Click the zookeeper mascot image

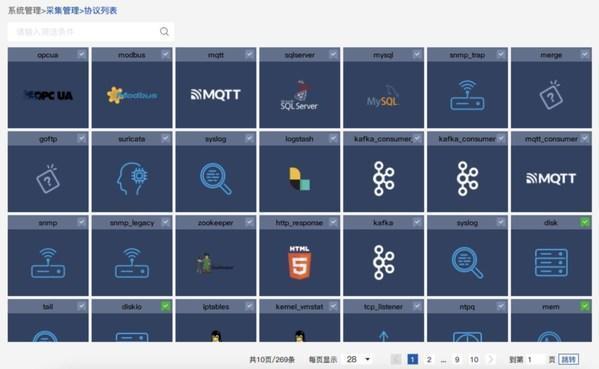coord(215,263)
